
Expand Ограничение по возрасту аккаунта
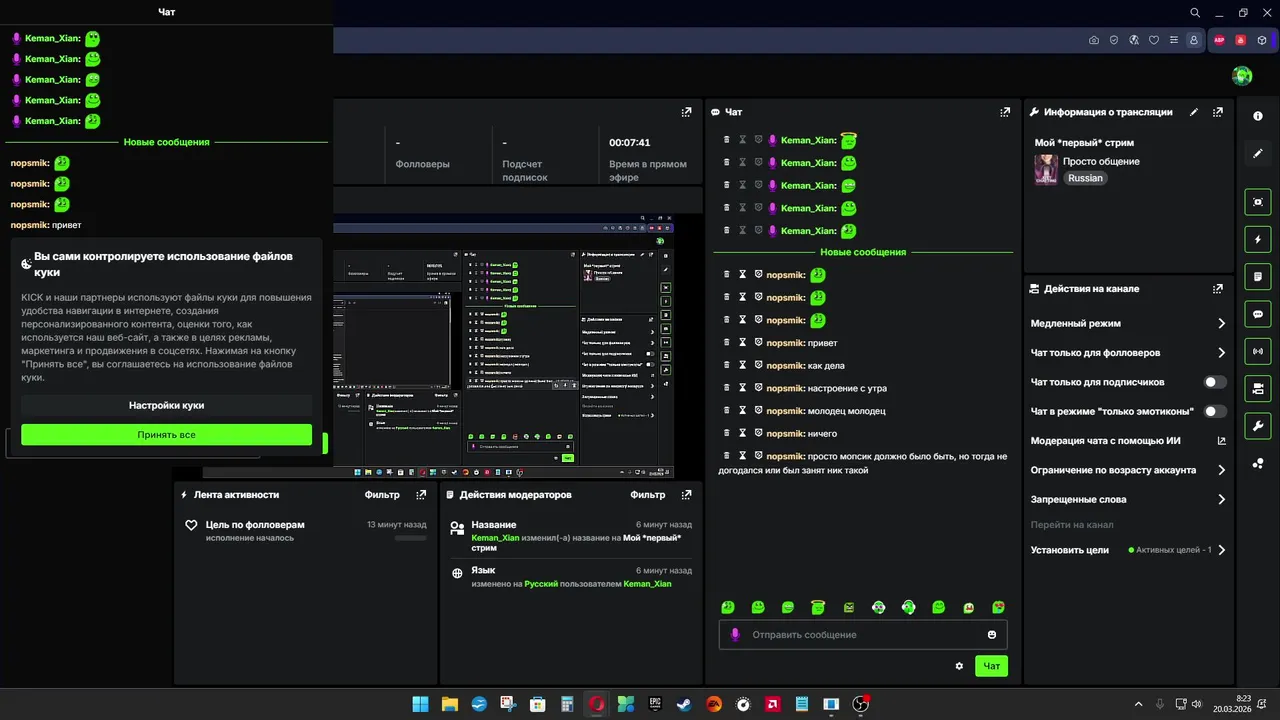coord(1128,470)
